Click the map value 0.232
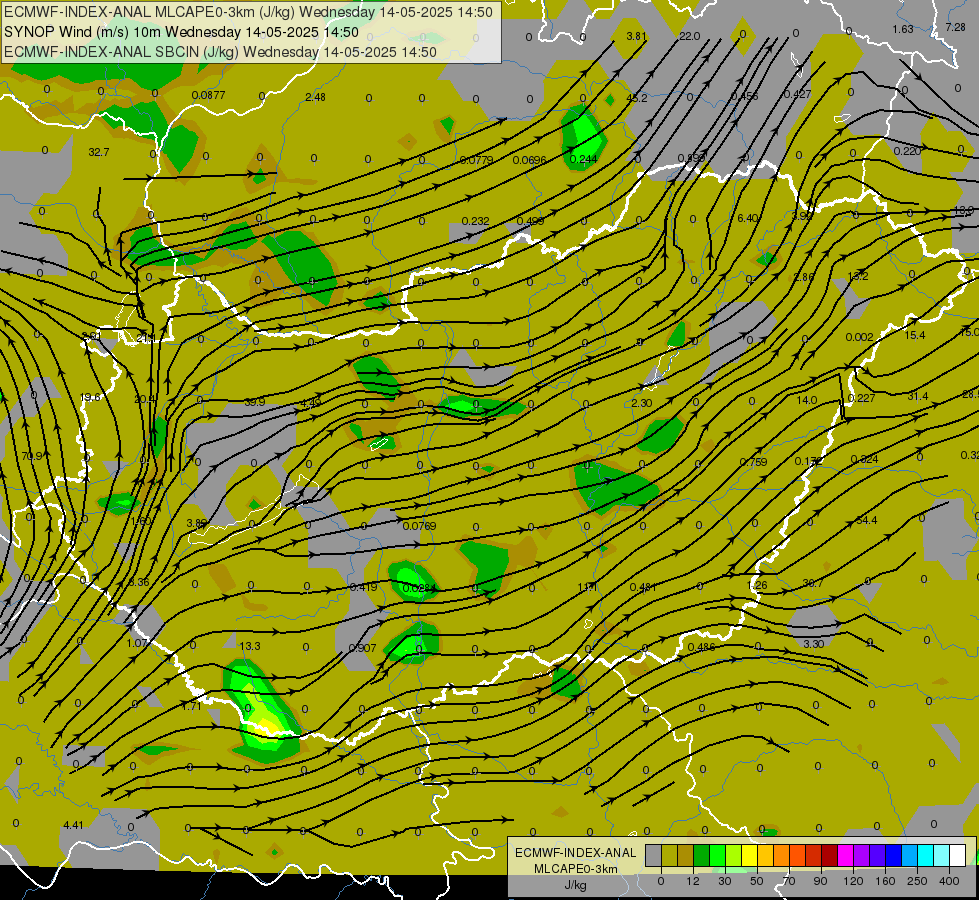The height and width of the screenshot is (900, 979). [x=476, y=221]
